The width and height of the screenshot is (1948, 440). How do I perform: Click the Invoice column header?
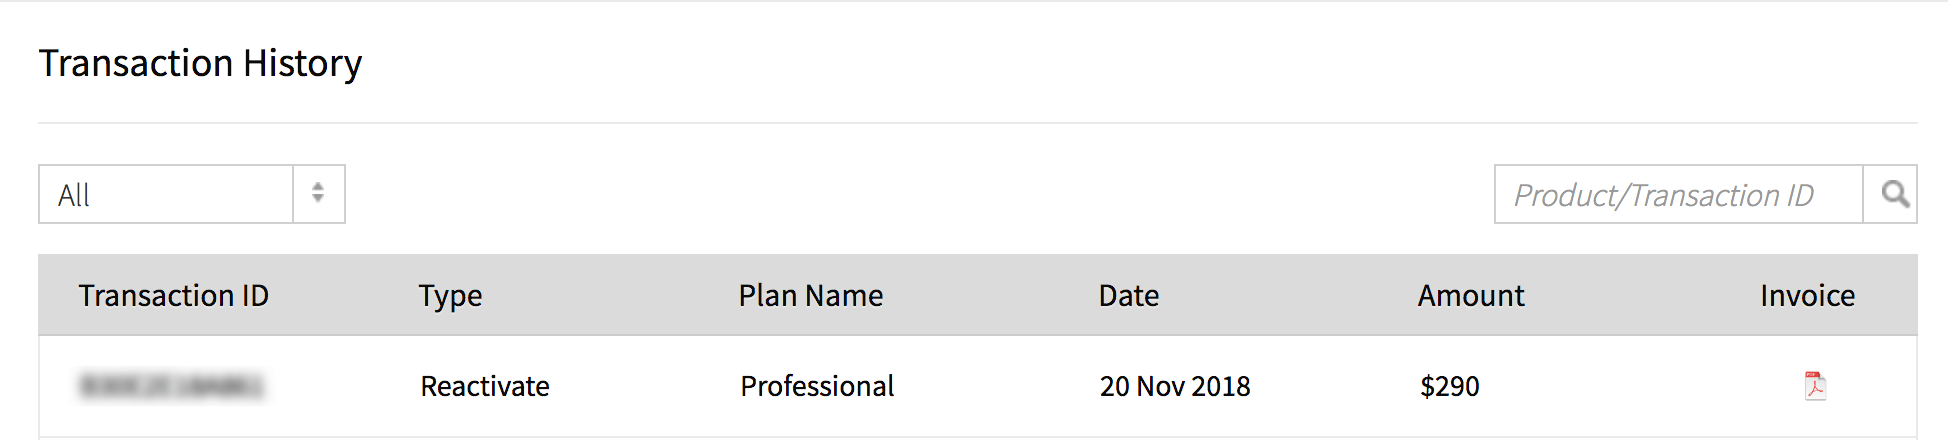[1807, 296]
